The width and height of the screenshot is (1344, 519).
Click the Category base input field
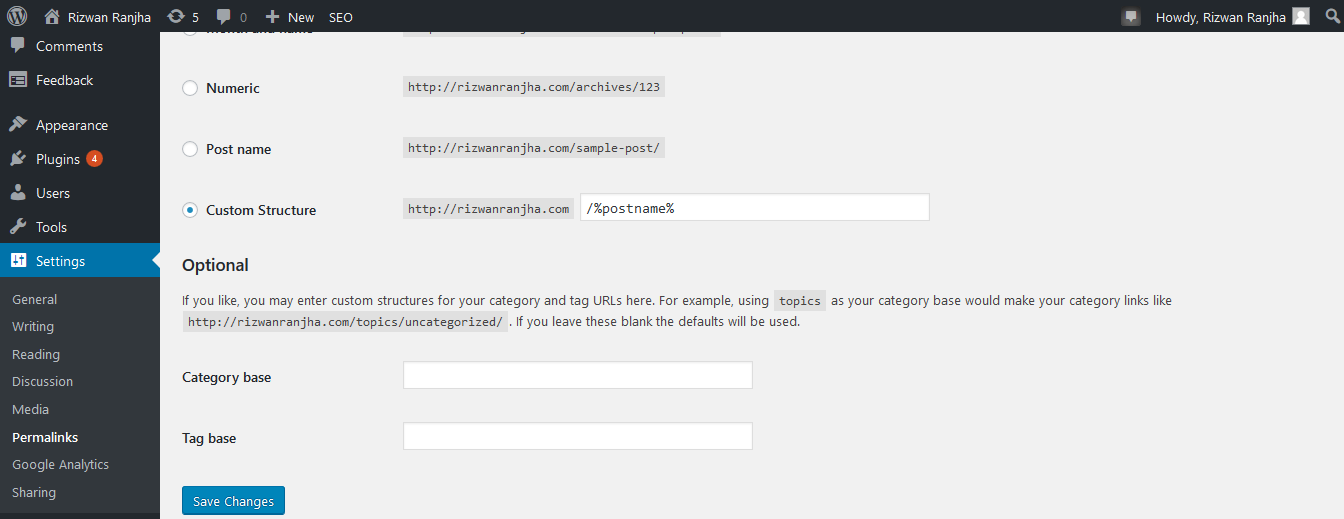pyautogui.click(x=578, y=375)
